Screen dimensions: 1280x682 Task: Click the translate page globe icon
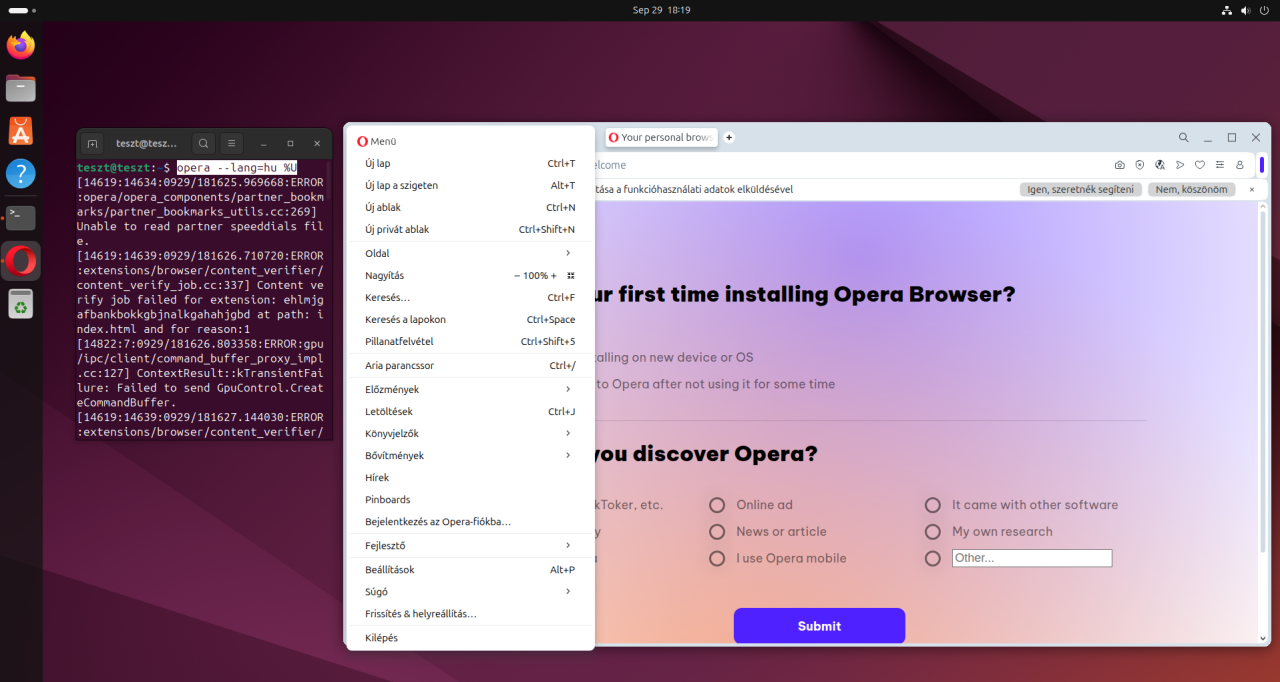coord(1159,165)
